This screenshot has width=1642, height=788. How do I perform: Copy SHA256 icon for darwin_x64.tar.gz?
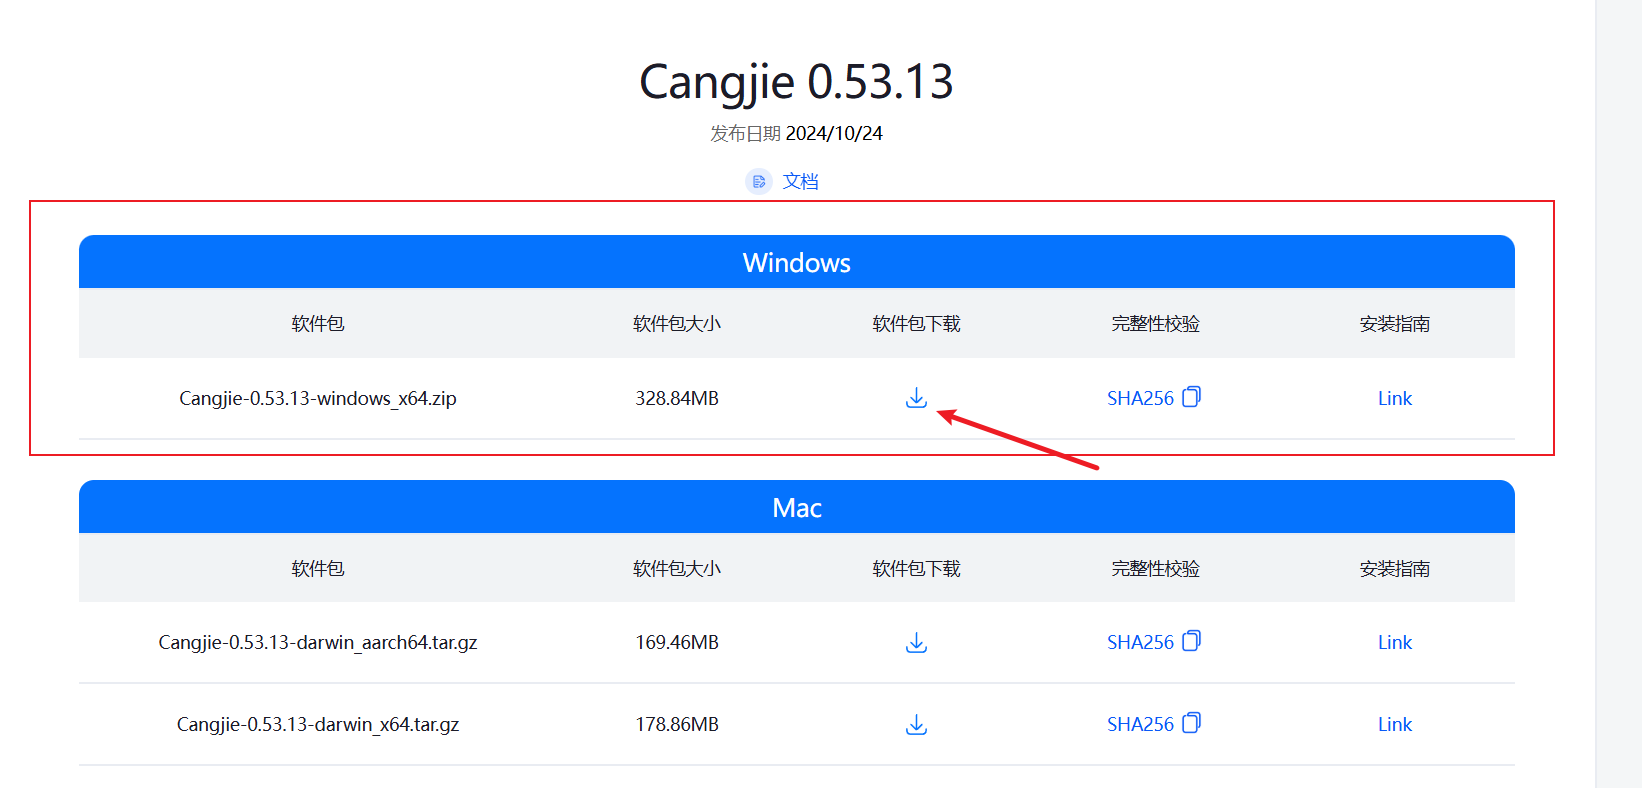pyautogui.click(x=1191, y=723)
